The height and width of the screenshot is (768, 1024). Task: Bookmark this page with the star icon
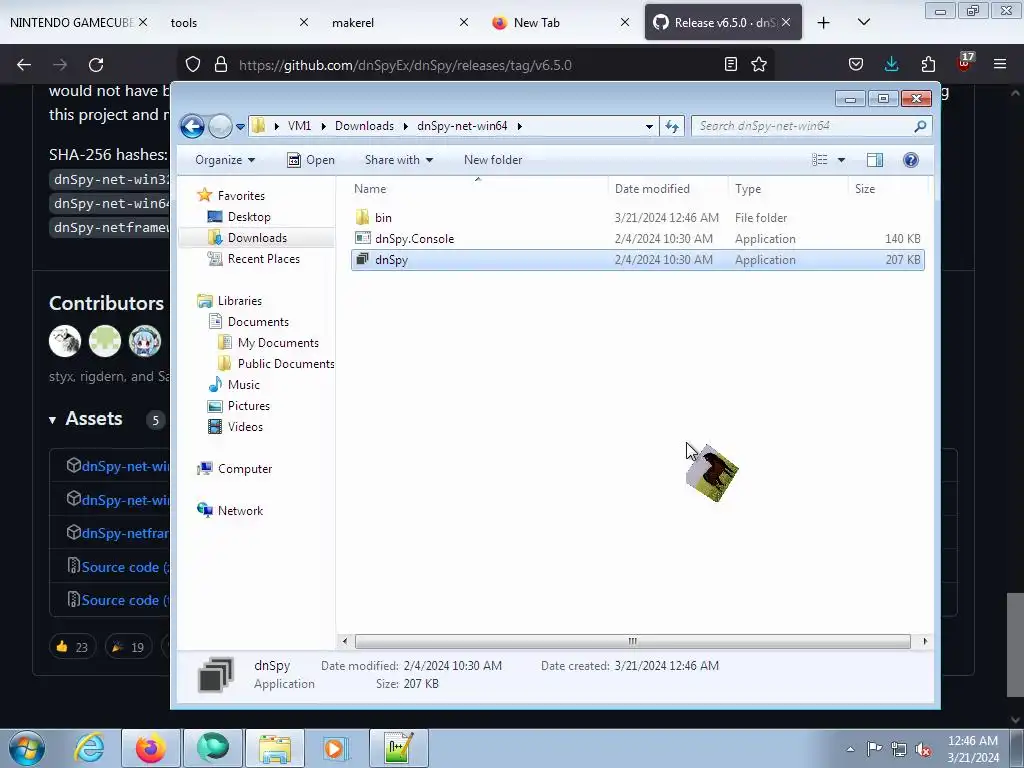pyautogui.click(x=758, y=64)
